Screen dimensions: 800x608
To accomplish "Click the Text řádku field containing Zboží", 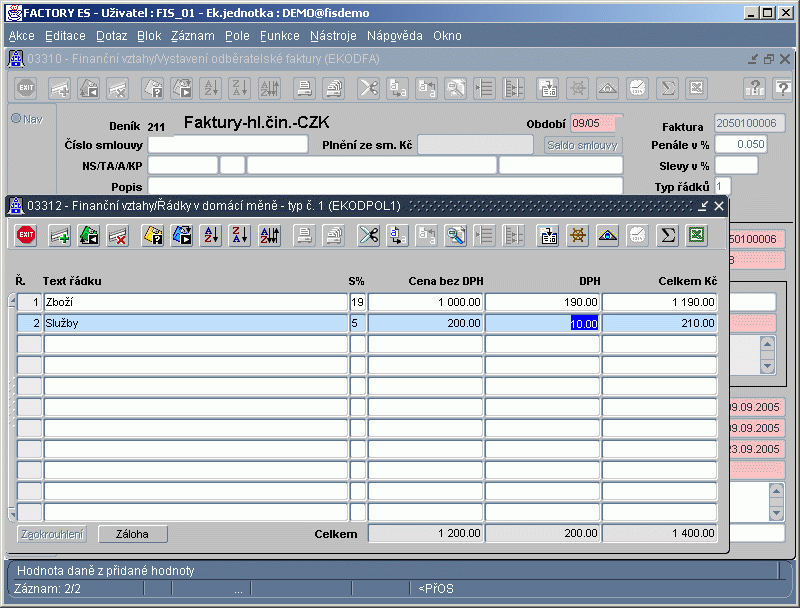I will pyautogui.click(x=195, y=302).
